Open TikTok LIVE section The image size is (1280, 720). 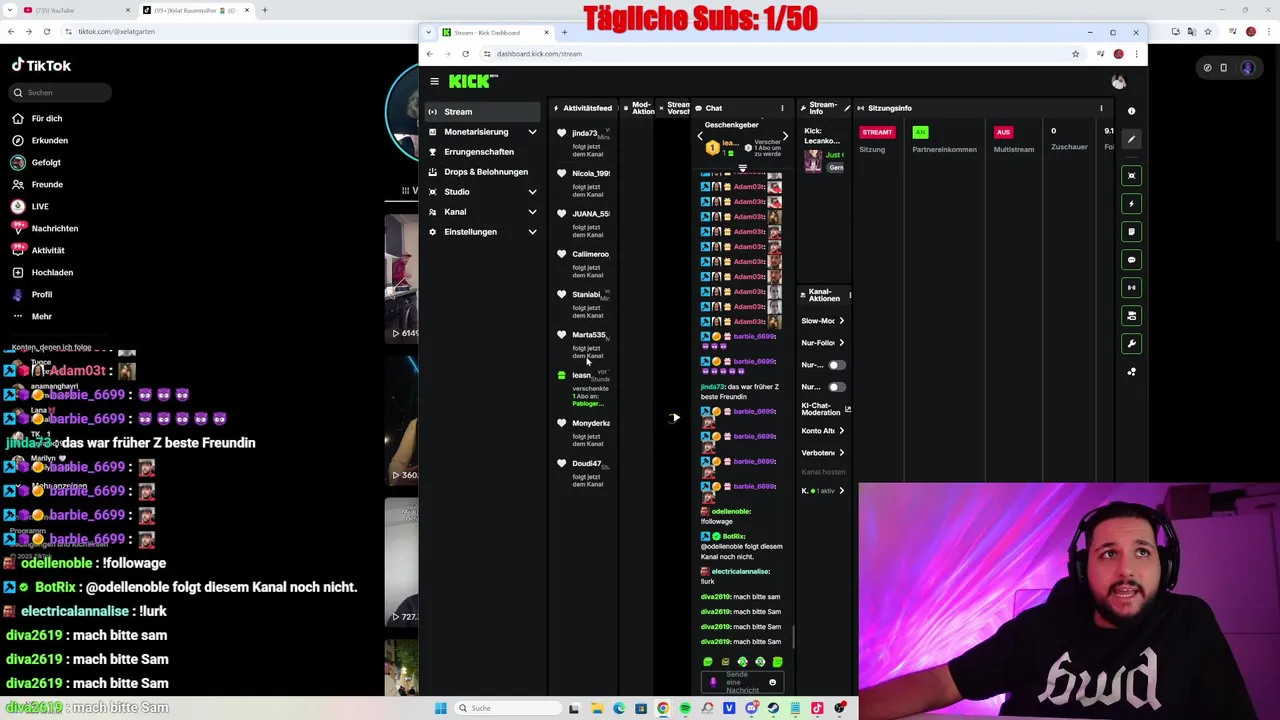pos(40,207)
